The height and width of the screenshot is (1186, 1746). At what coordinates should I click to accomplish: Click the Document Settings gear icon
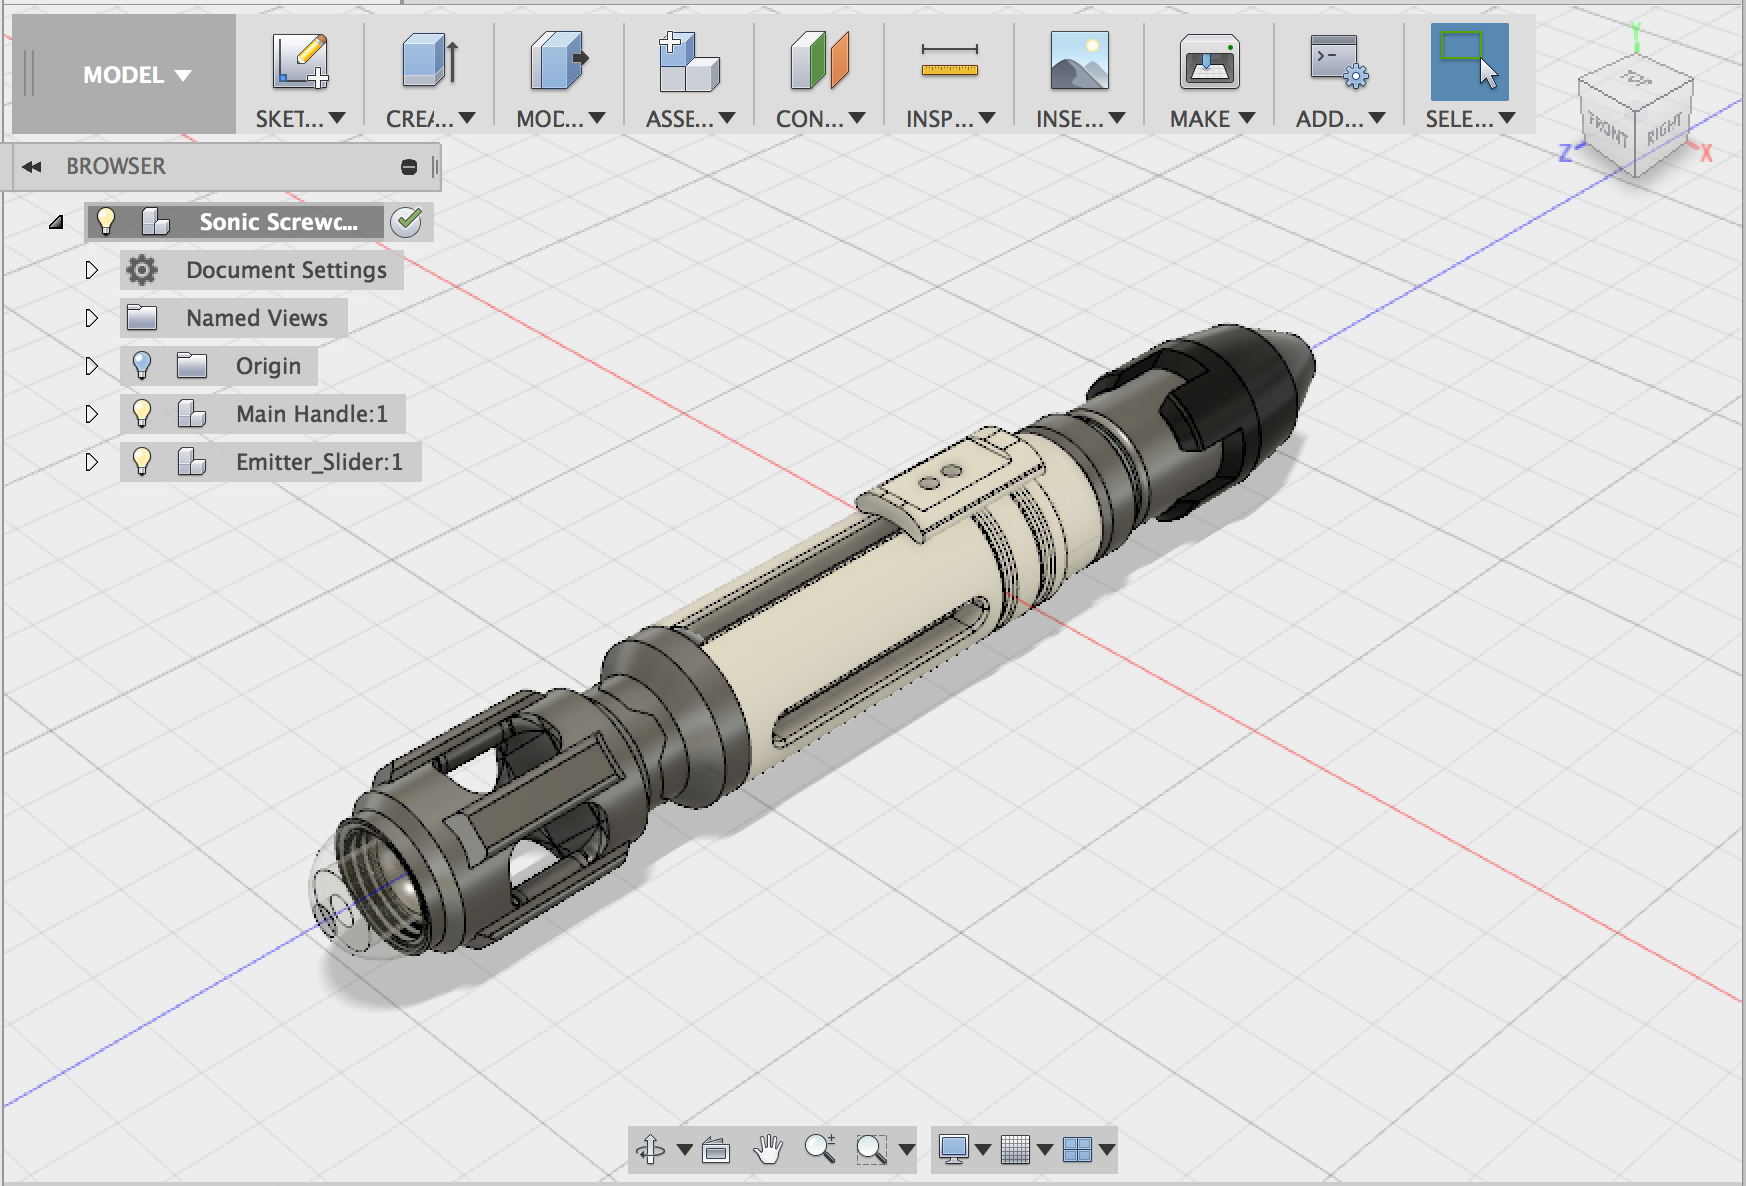pos(142,270)
